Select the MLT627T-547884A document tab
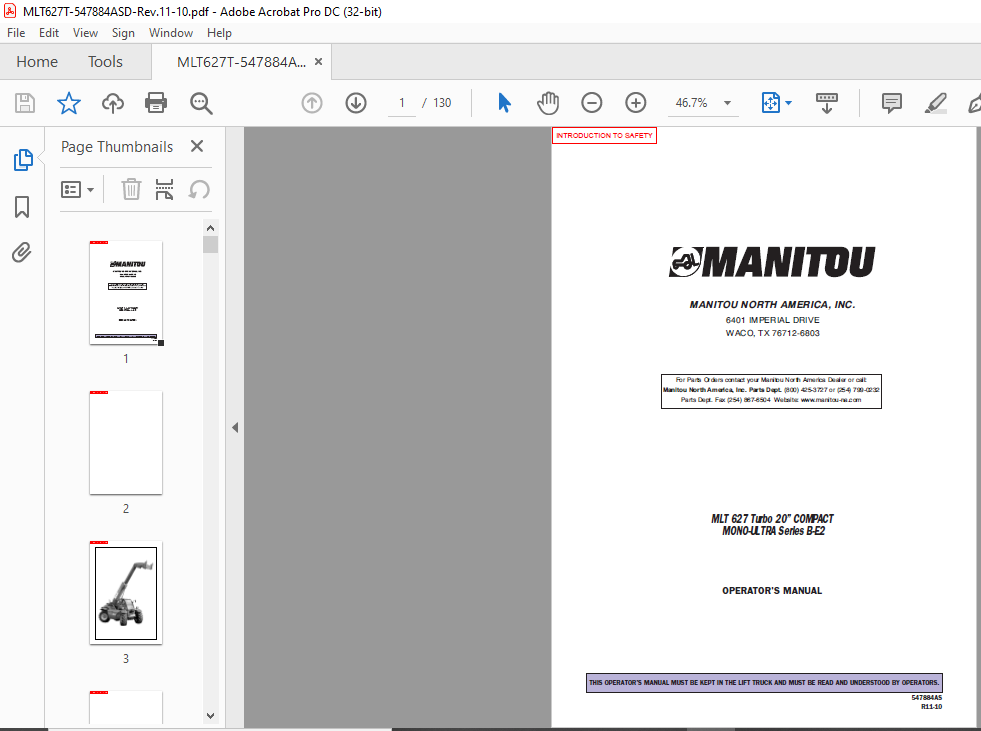 [x=241, y=61]
